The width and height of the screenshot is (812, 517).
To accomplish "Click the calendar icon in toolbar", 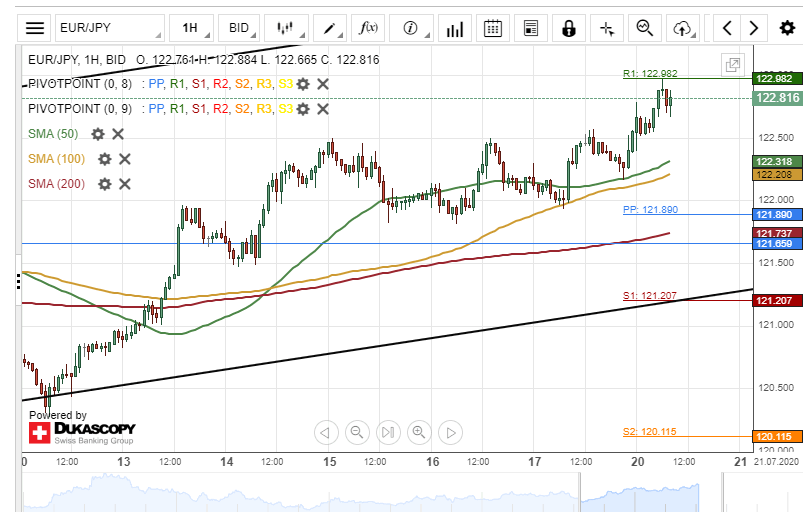I will coord(491,28).
